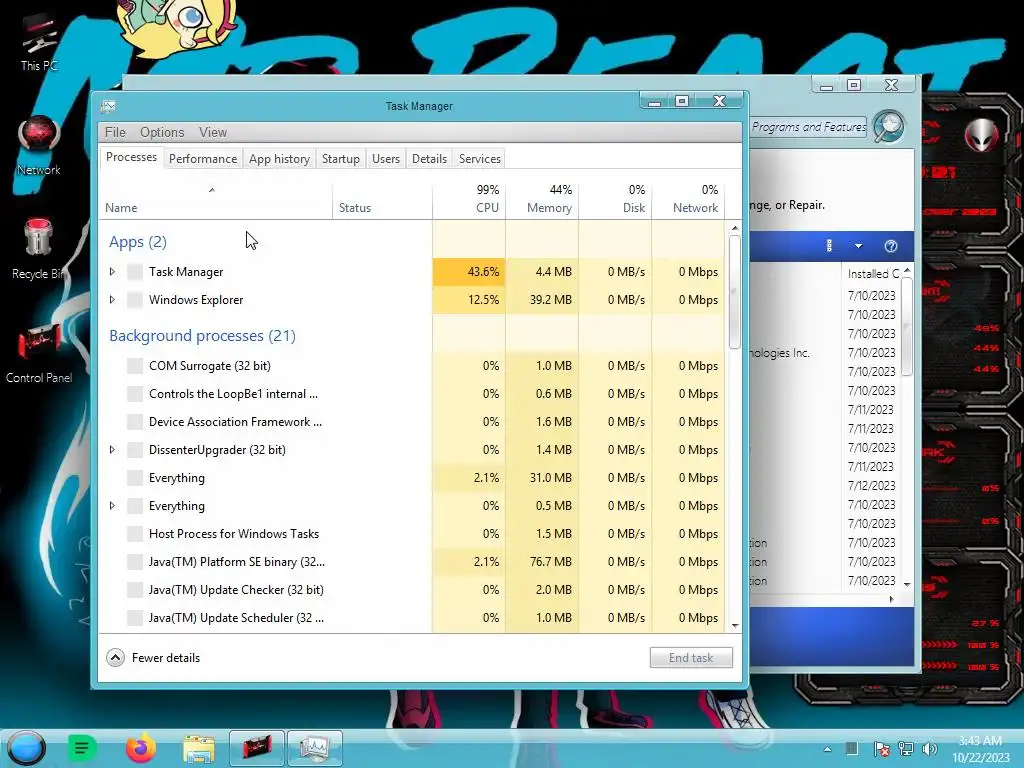1024x768 pixels.
Task: Open view options dropdown arrow in Programs and Features
Action: coord(859,246)
